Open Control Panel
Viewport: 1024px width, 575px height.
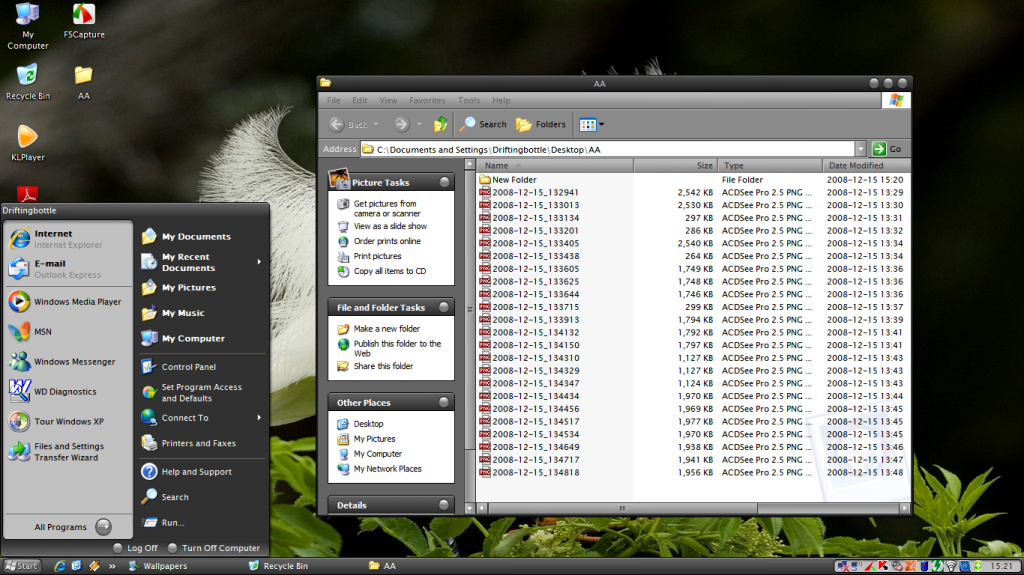(x=202, y=367)
